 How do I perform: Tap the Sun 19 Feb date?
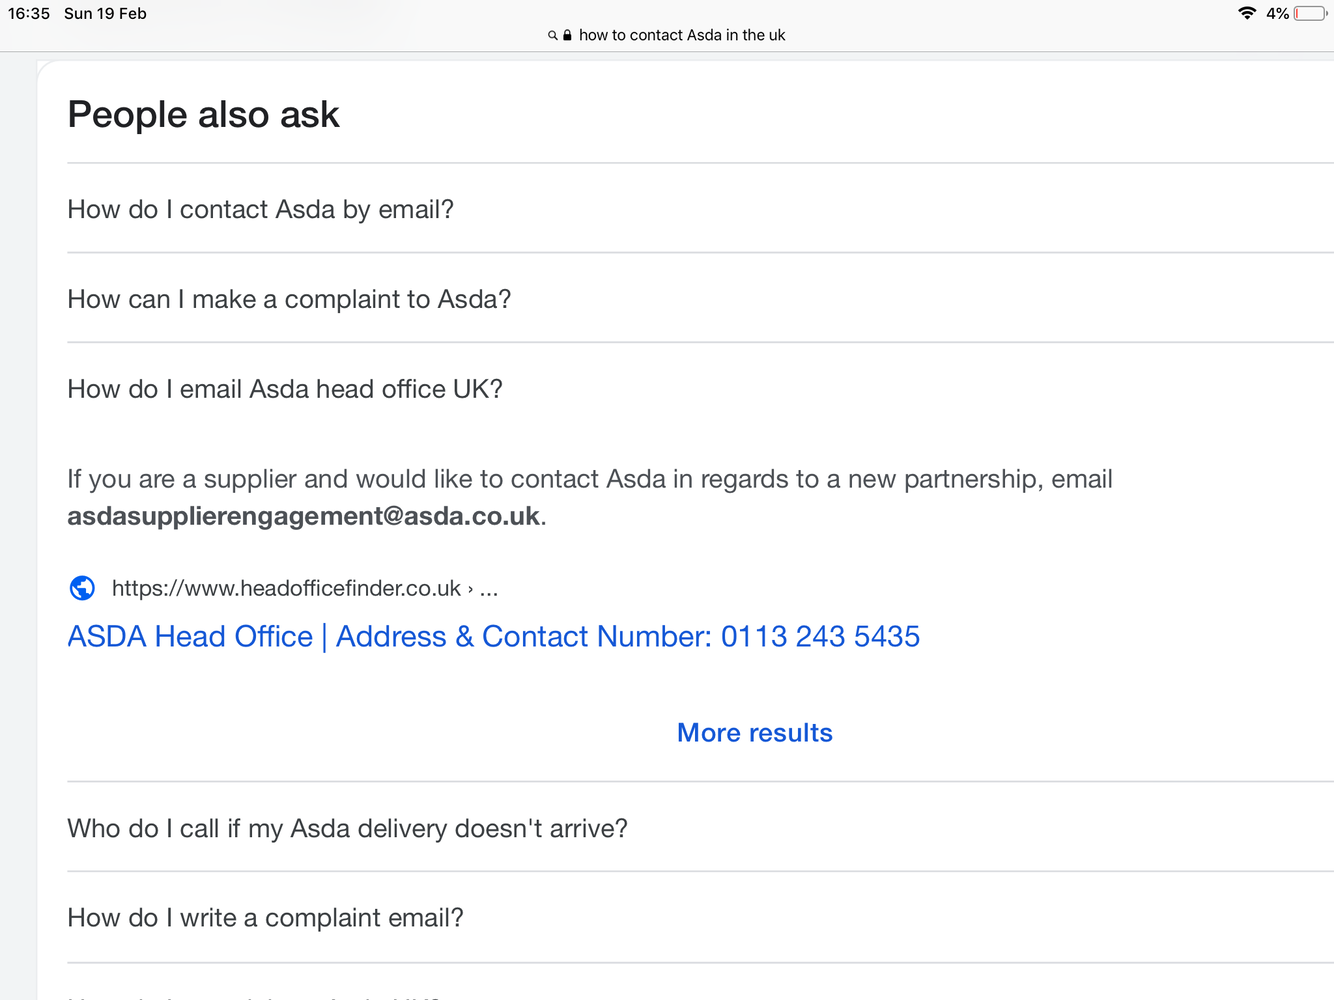click(105, 13)
